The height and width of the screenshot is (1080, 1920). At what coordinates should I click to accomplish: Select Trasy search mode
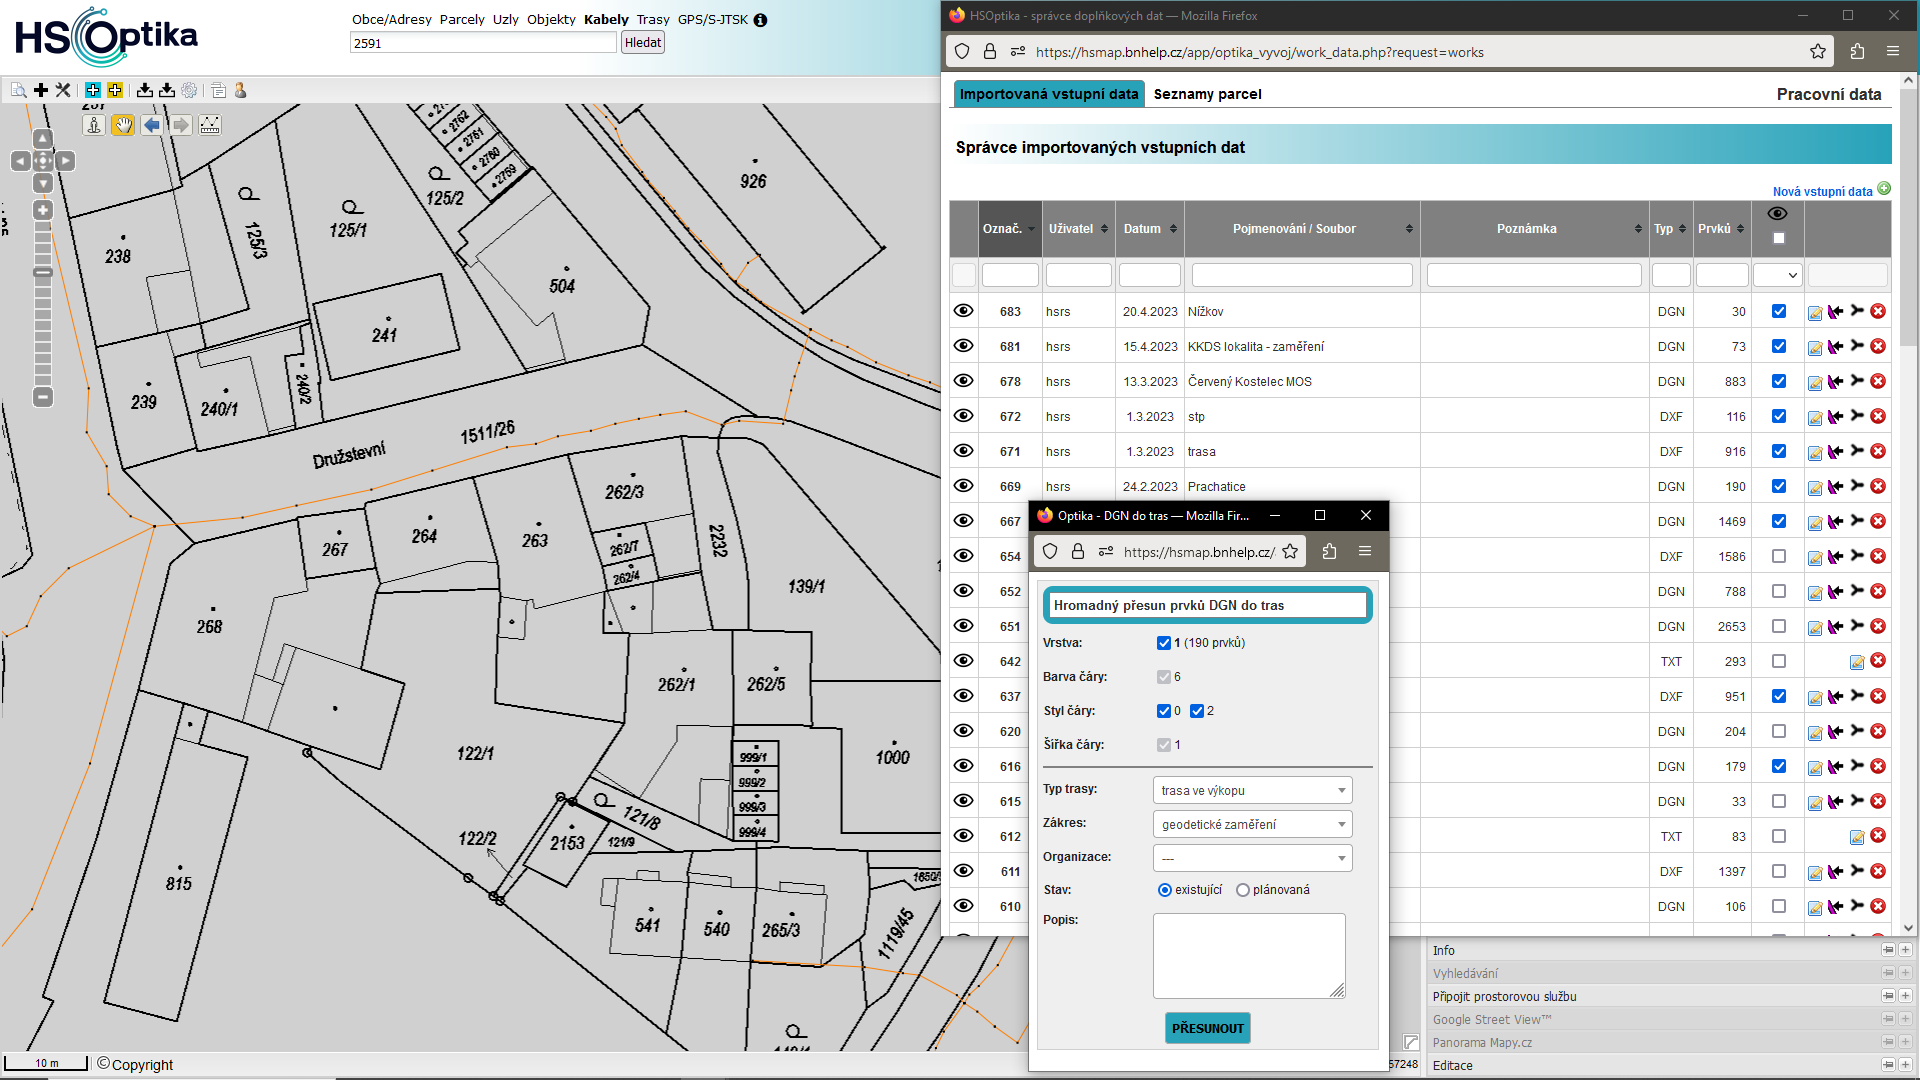pyautogui.click(x=653, y=19)
